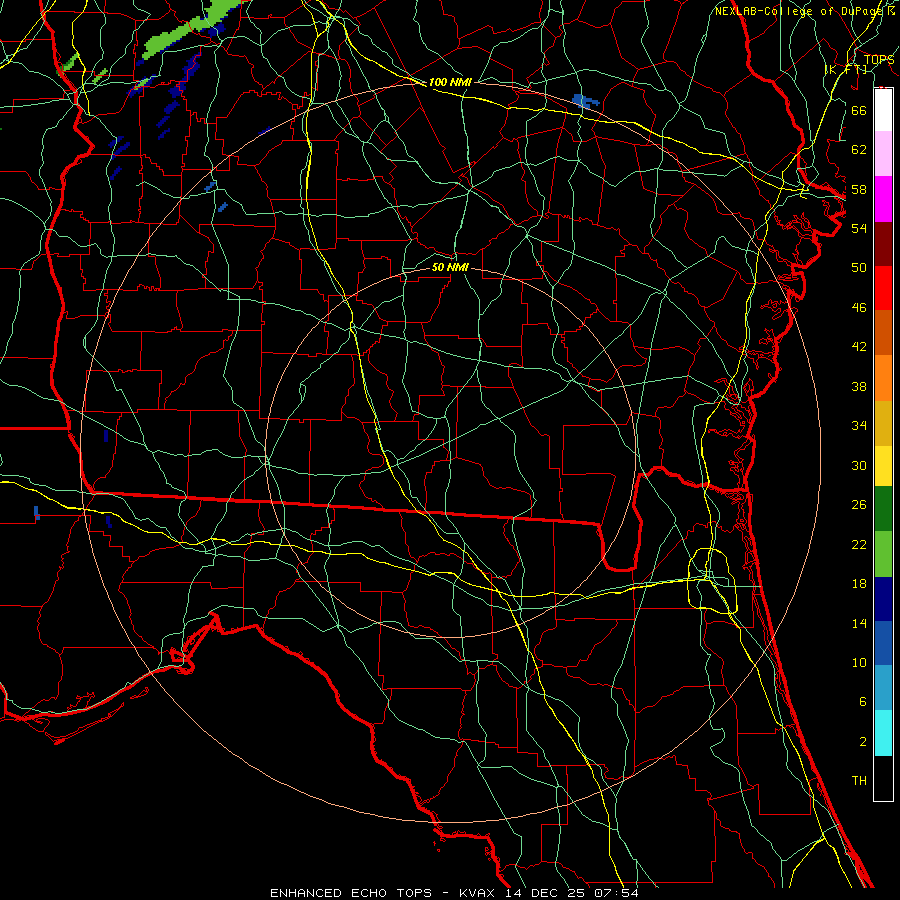Image resolution: width=900 pixels, height=900 pixels.
Task: Click the "62" legend value
Action: pos(859,150)
